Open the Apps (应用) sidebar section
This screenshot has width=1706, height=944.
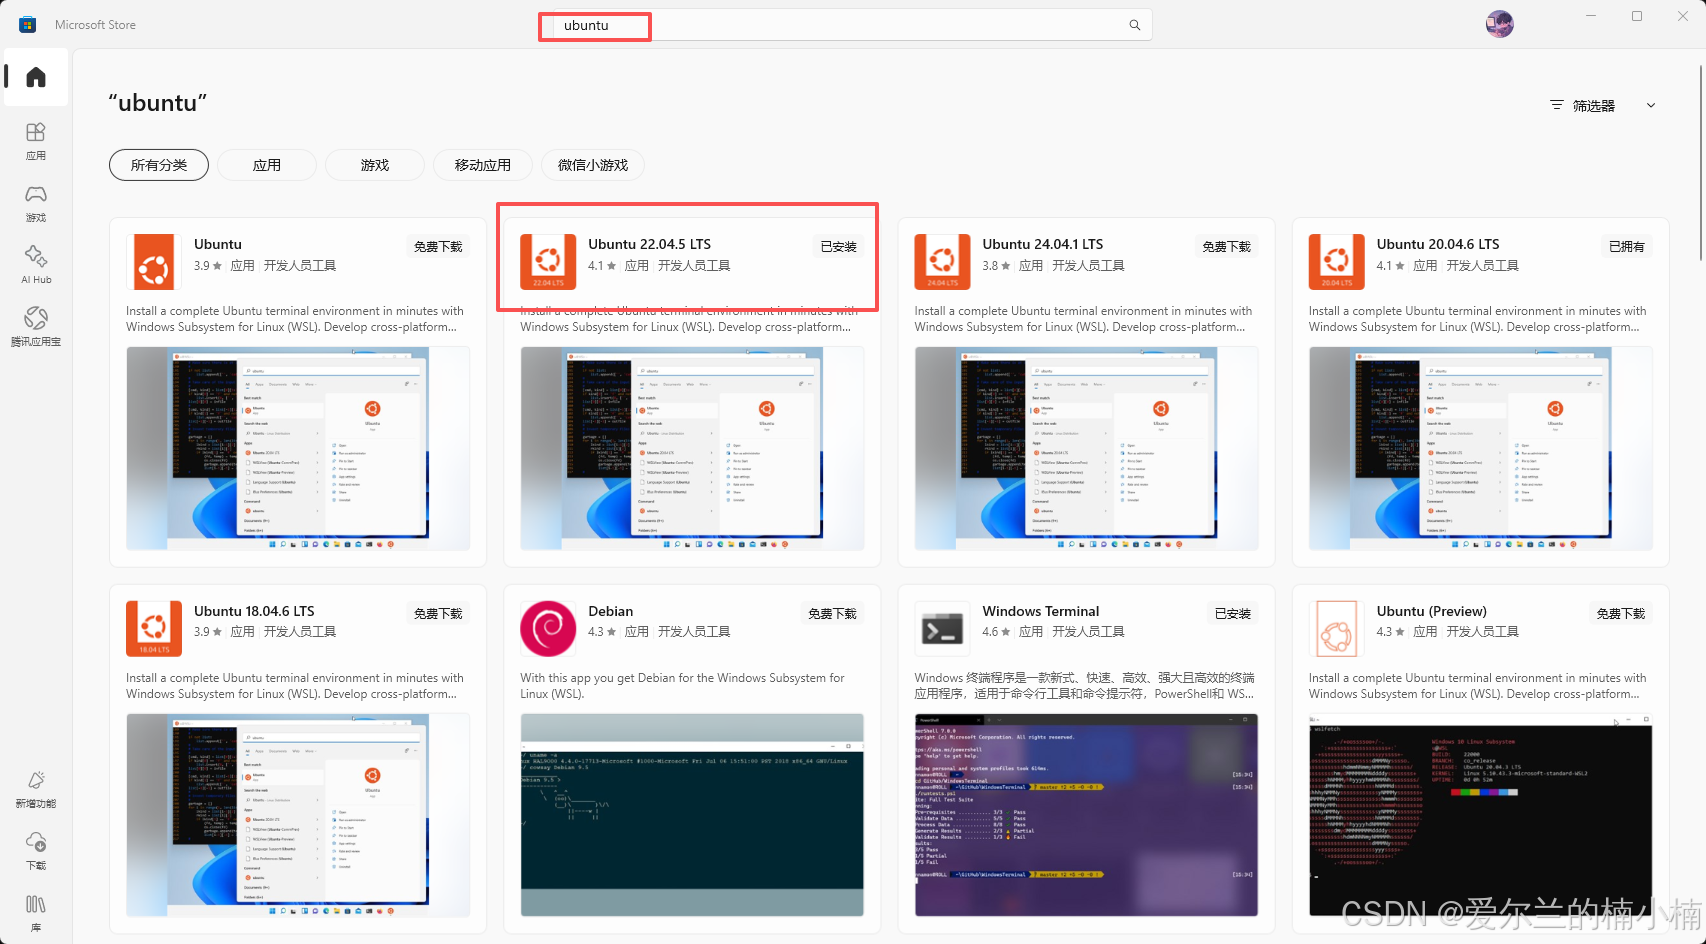pyautogui.click(x=36, y=141)
